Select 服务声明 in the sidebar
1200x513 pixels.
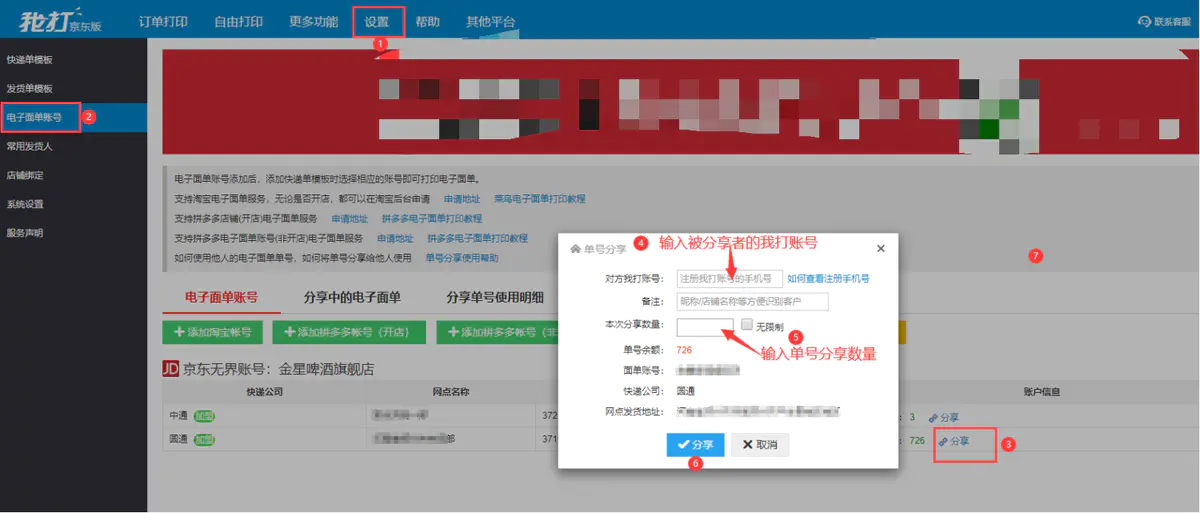[73, 233]
